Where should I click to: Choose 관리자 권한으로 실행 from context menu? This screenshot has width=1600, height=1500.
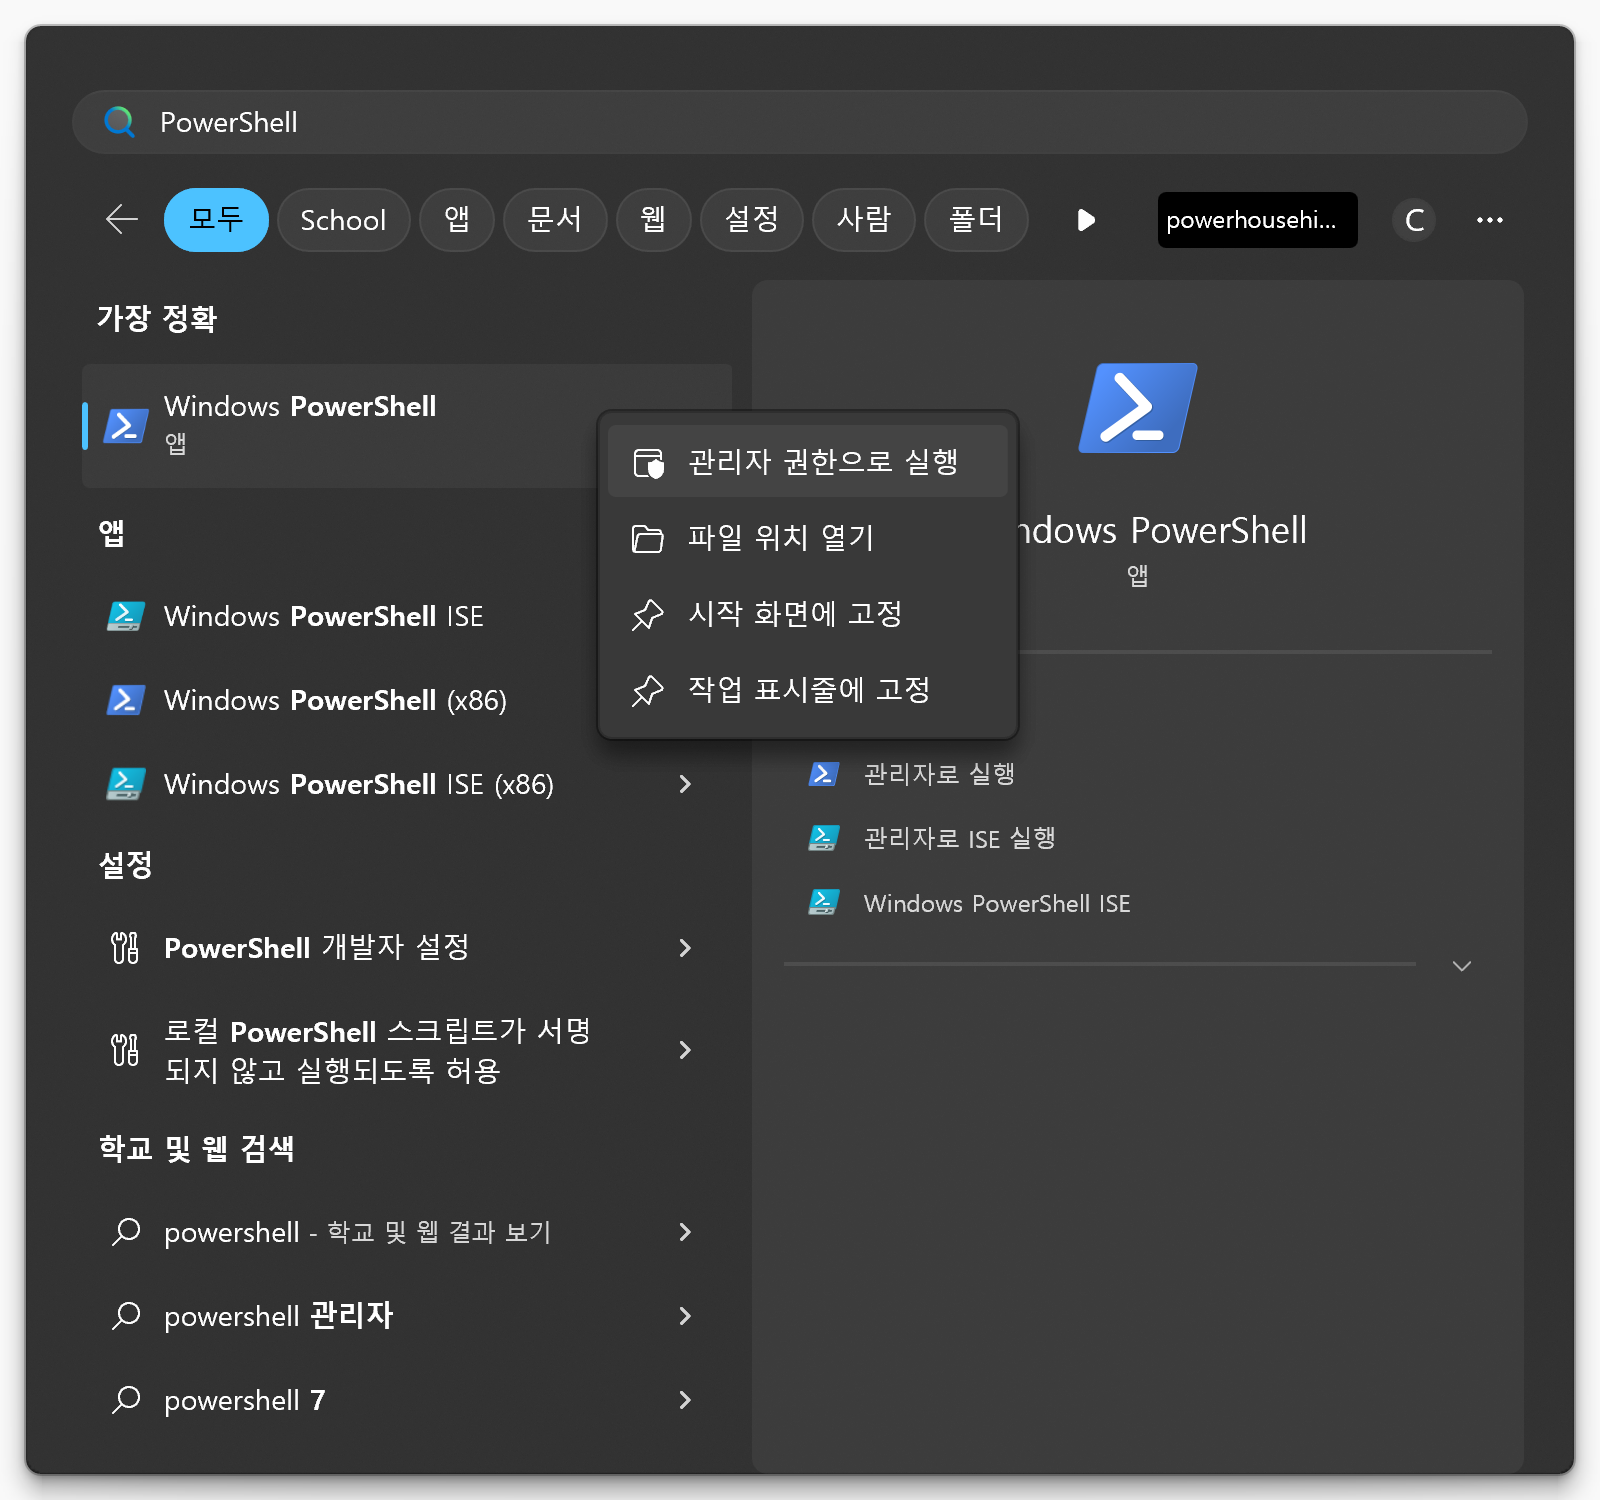tap(808, 461)
